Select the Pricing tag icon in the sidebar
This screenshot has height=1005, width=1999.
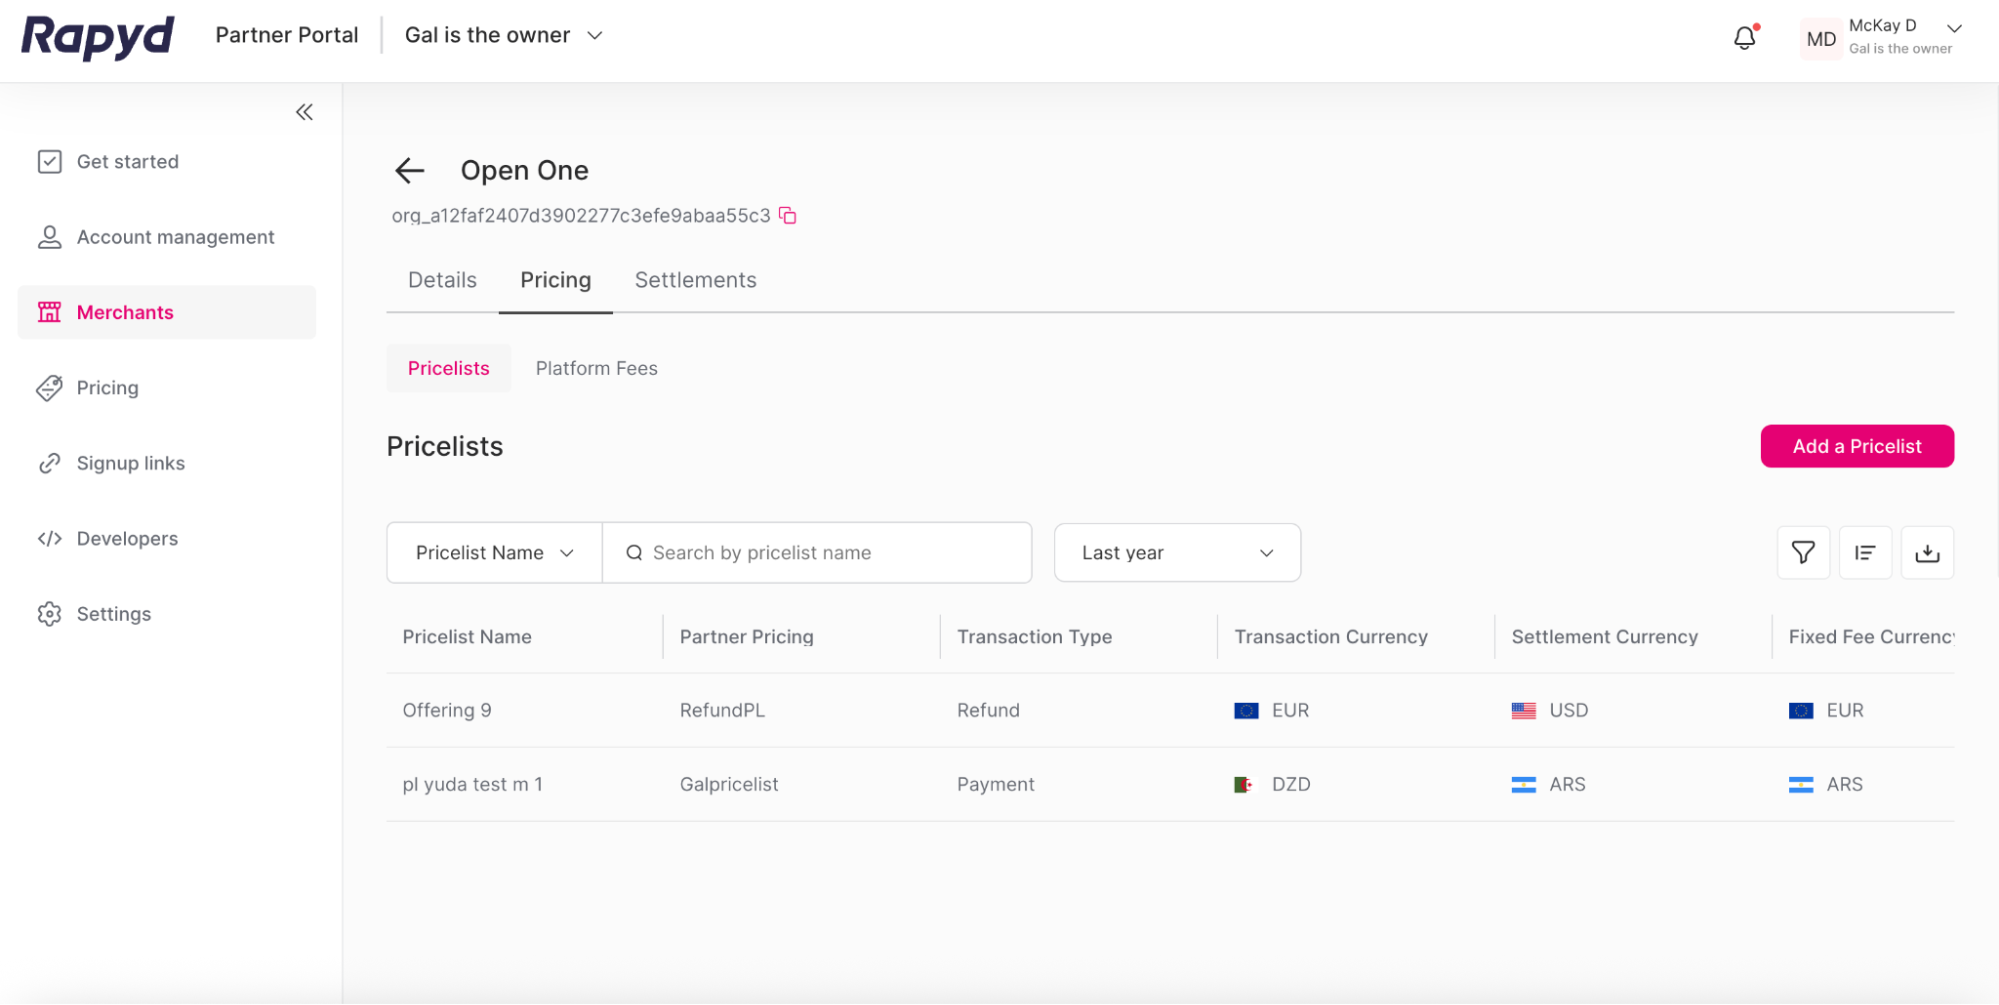click(50, 388)
